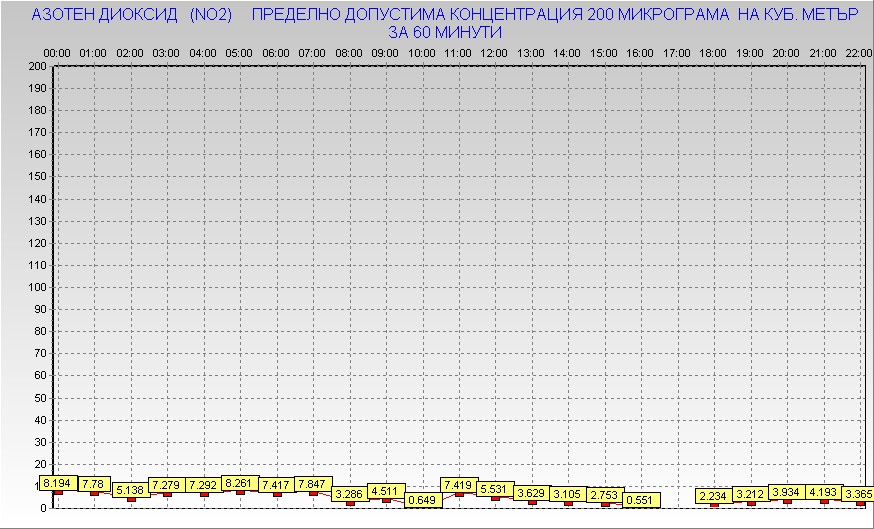Select the 3.629 value label
Image resolution: width=874 pixels, height=529 pixels.
(532, 493)
